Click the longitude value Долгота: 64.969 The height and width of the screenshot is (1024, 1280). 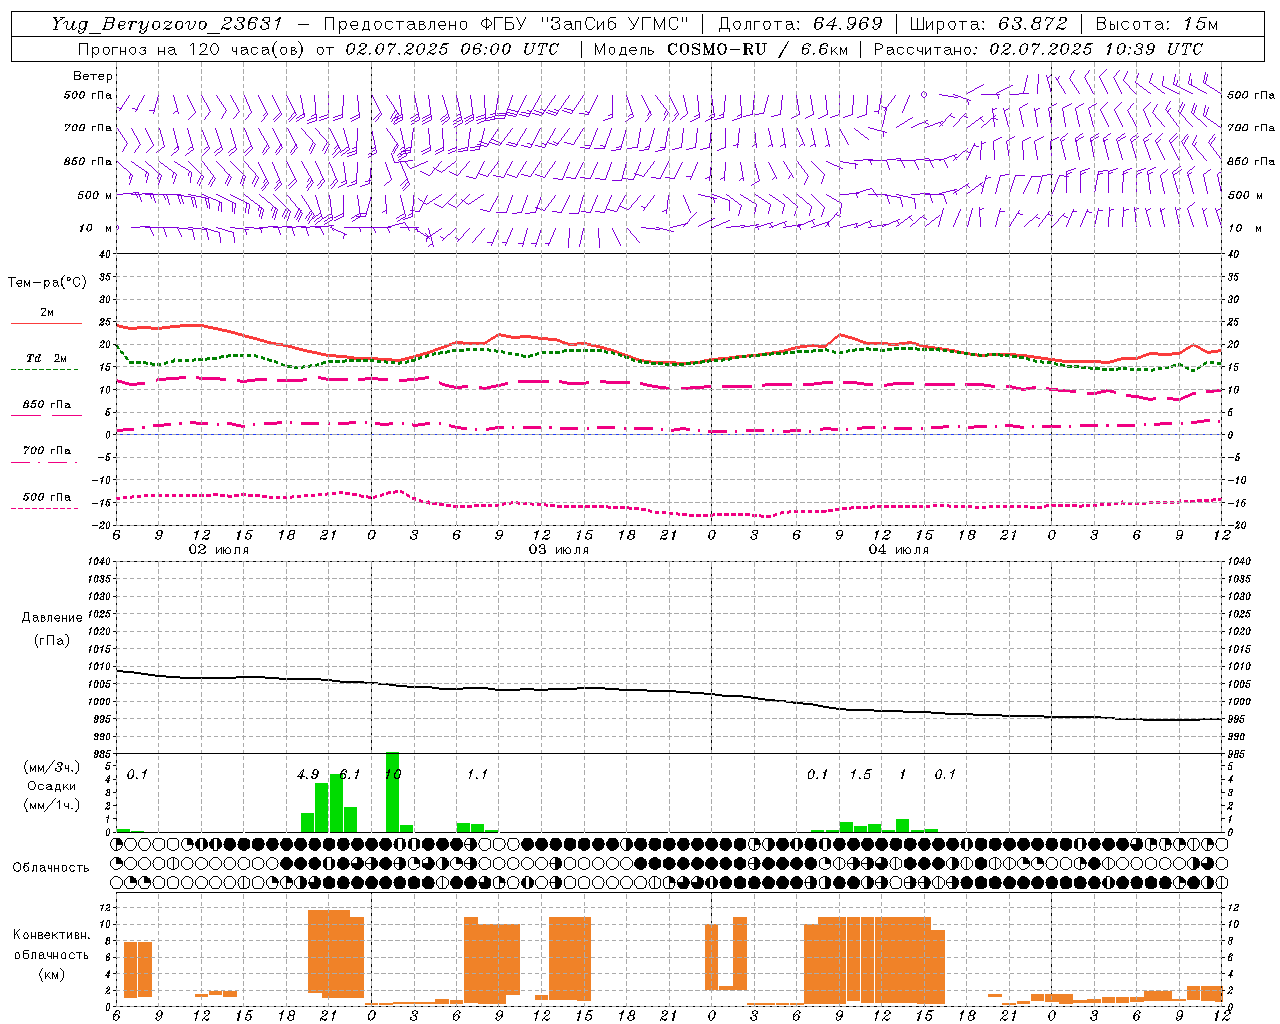click(x=800, y=24)
